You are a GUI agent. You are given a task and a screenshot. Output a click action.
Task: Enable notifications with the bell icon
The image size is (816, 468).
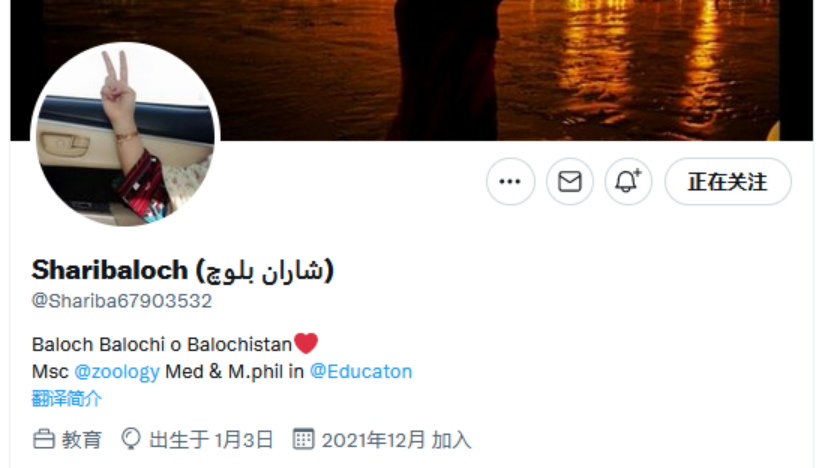628,182
